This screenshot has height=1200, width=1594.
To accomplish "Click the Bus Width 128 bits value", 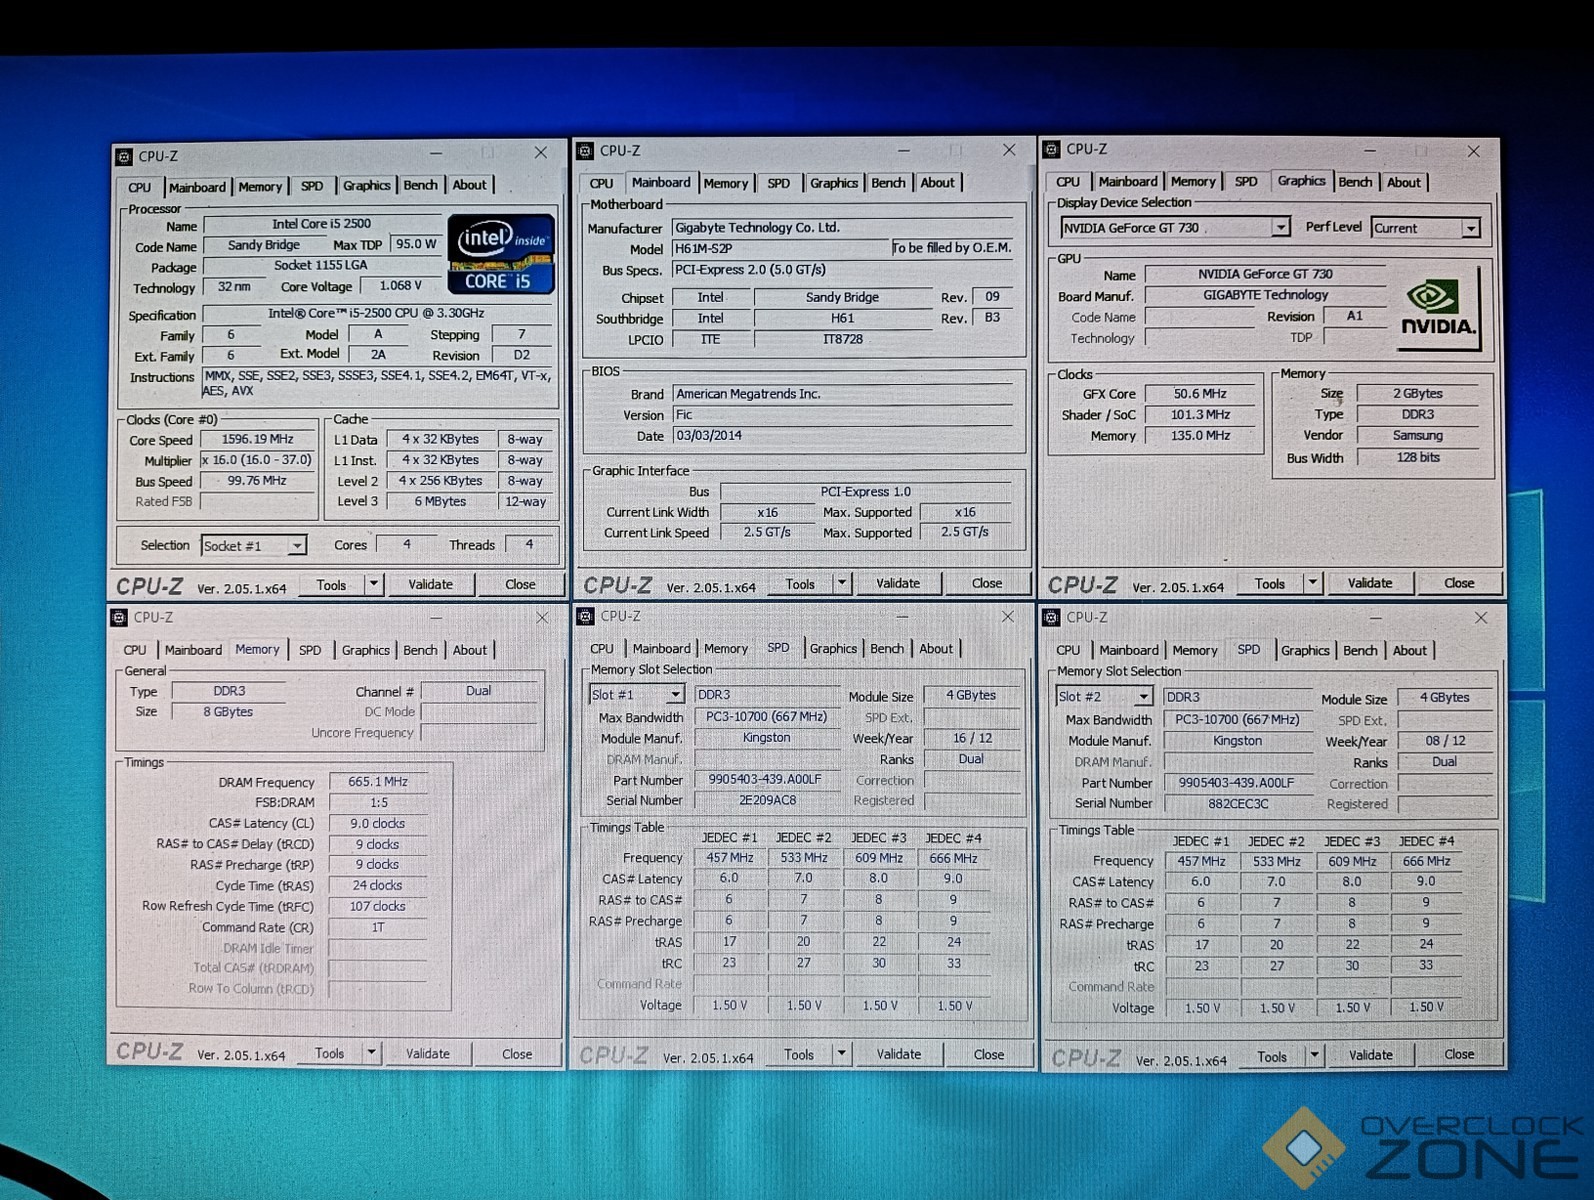I will tap(1418, 457).
